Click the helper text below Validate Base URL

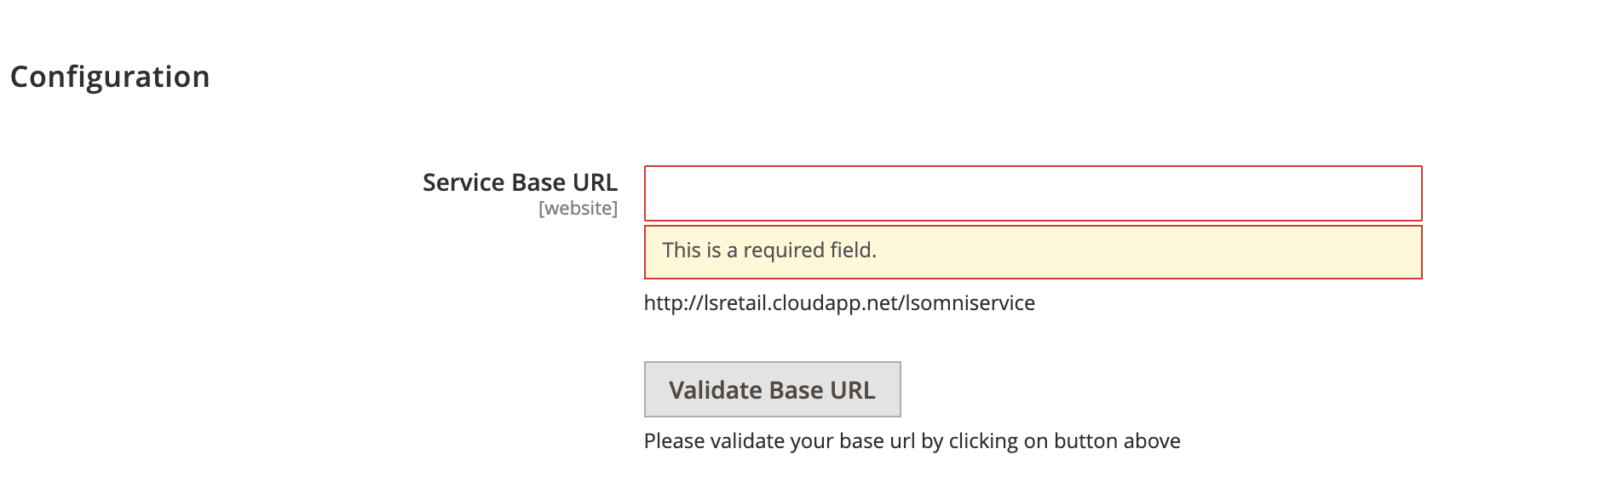[x=911, y=441]
